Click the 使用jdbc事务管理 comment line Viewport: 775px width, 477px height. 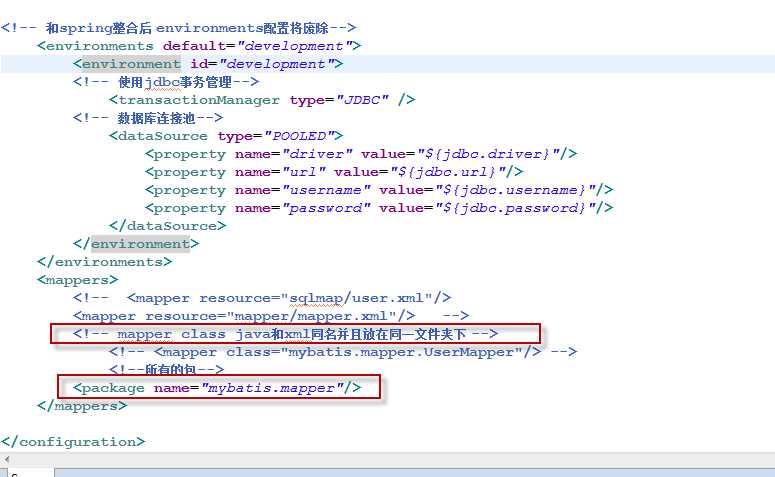[166, 82]
